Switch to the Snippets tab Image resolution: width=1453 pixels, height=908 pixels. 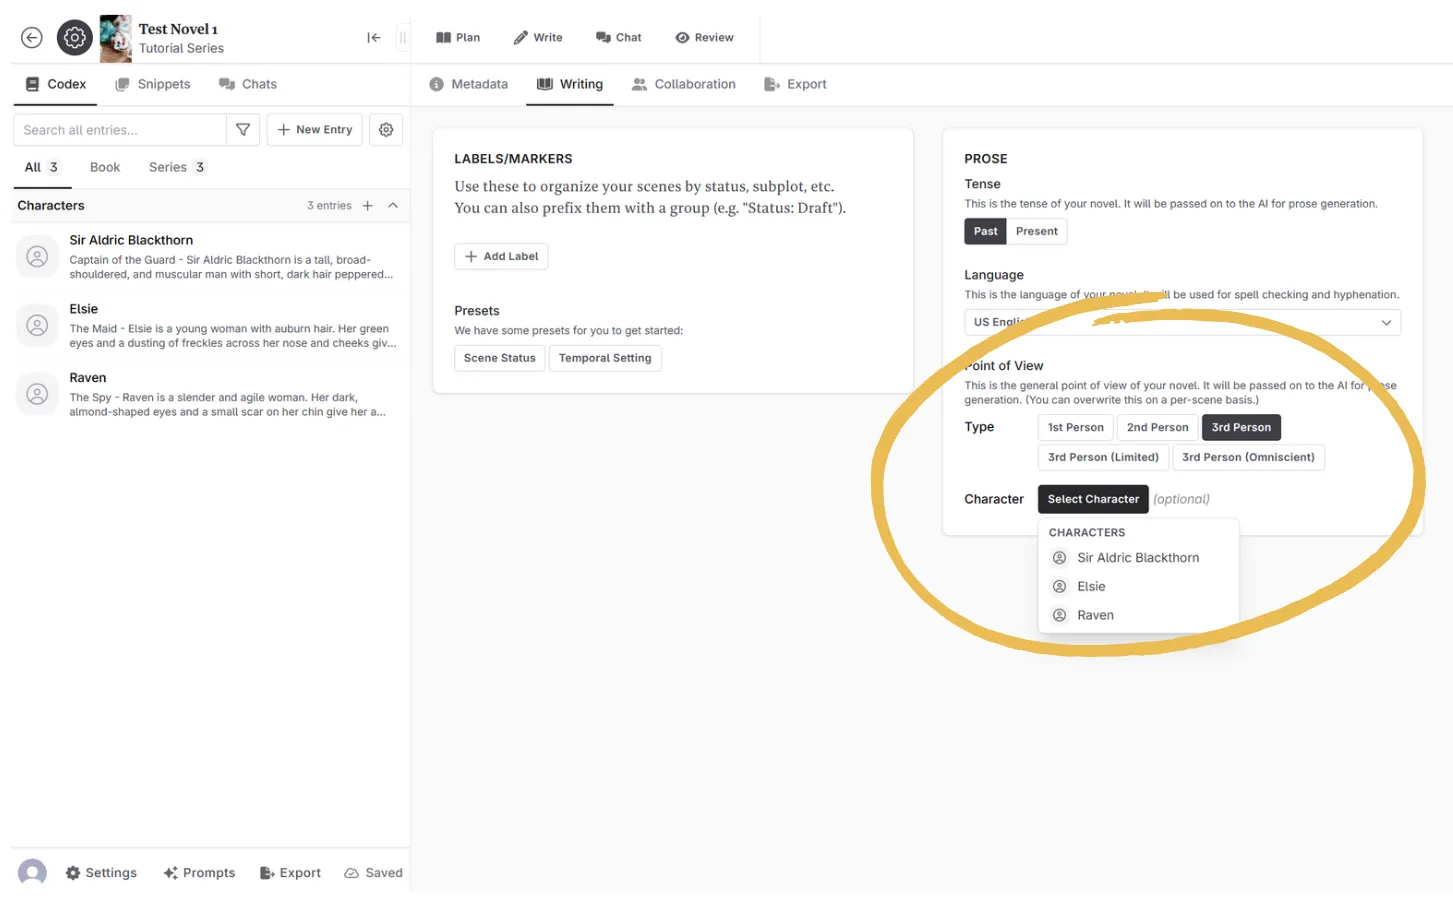point(153,84)
